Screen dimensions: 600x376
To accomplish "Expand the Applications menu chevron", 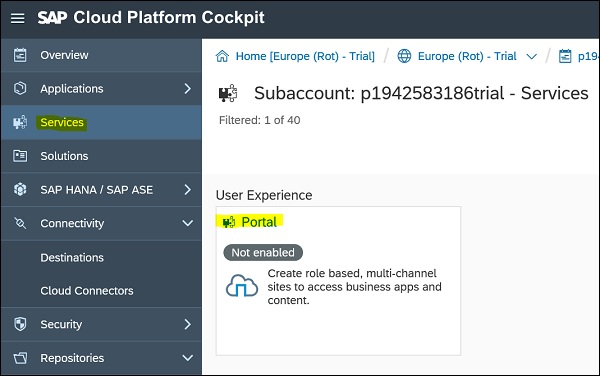I will [188, 88].
